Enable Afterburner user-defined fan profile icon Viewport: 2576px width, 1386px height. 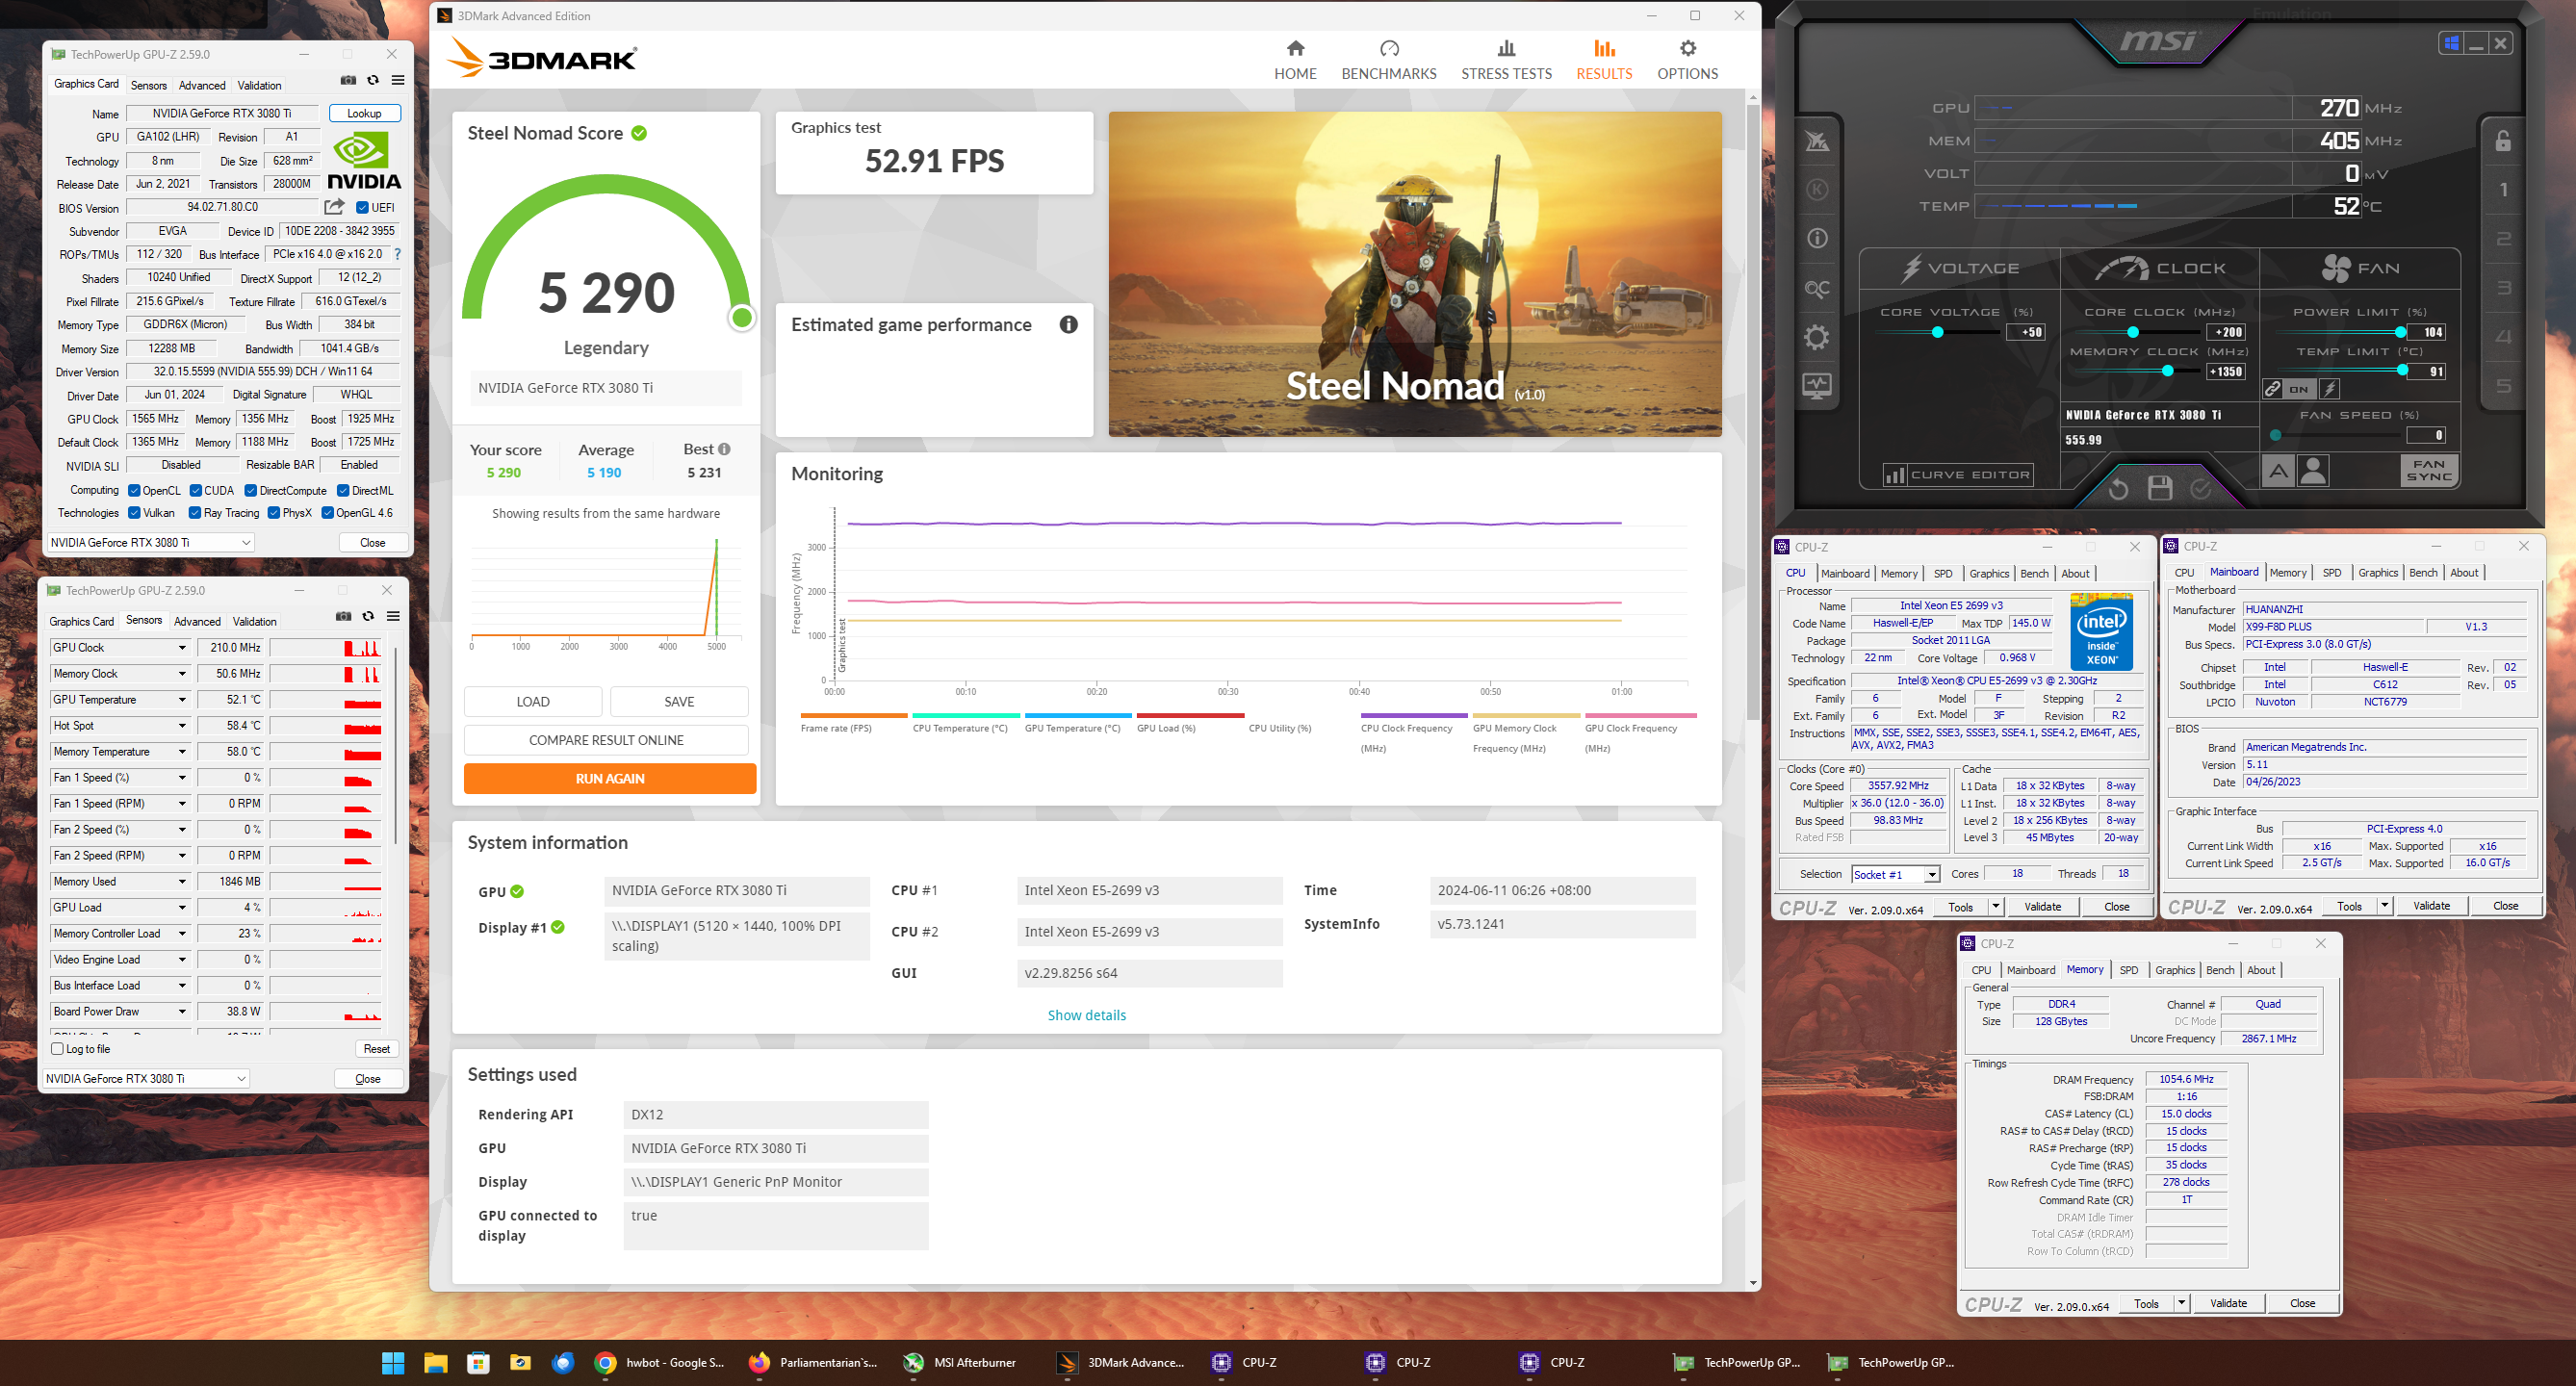2313,471
